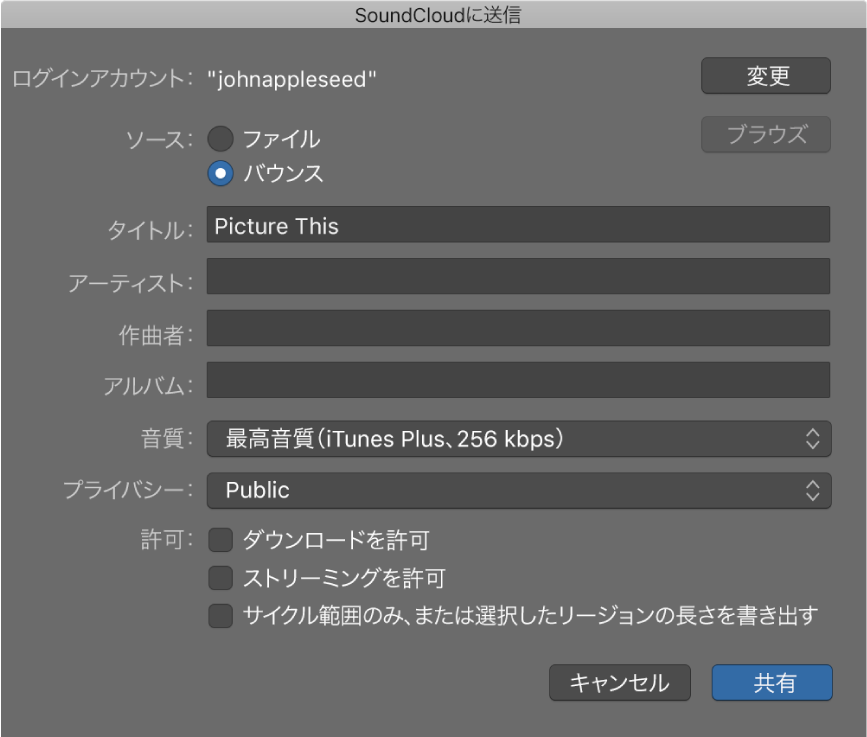Click the "johnappleseed" account name text
Image resolution: width=867 pixels, height=737 pixels.
click(x=291, y=80)
